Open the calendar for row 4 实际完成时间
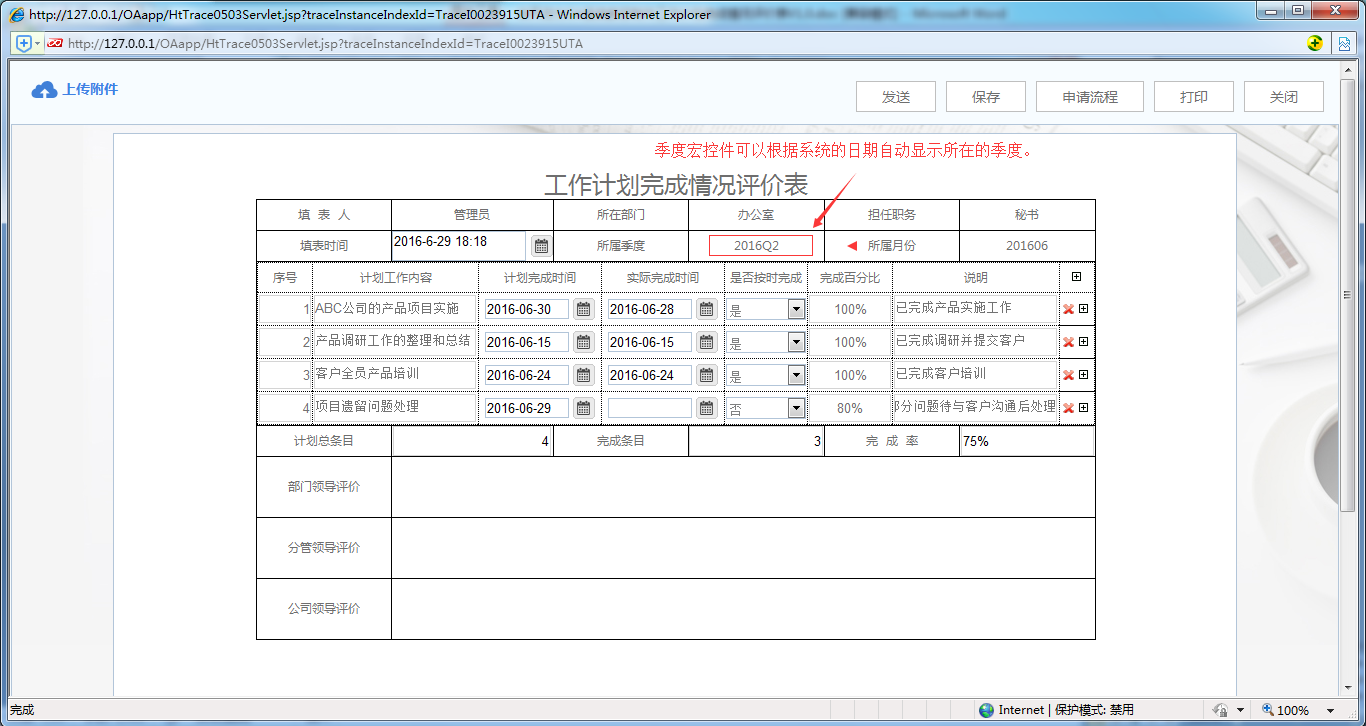 tap(707, 408)
